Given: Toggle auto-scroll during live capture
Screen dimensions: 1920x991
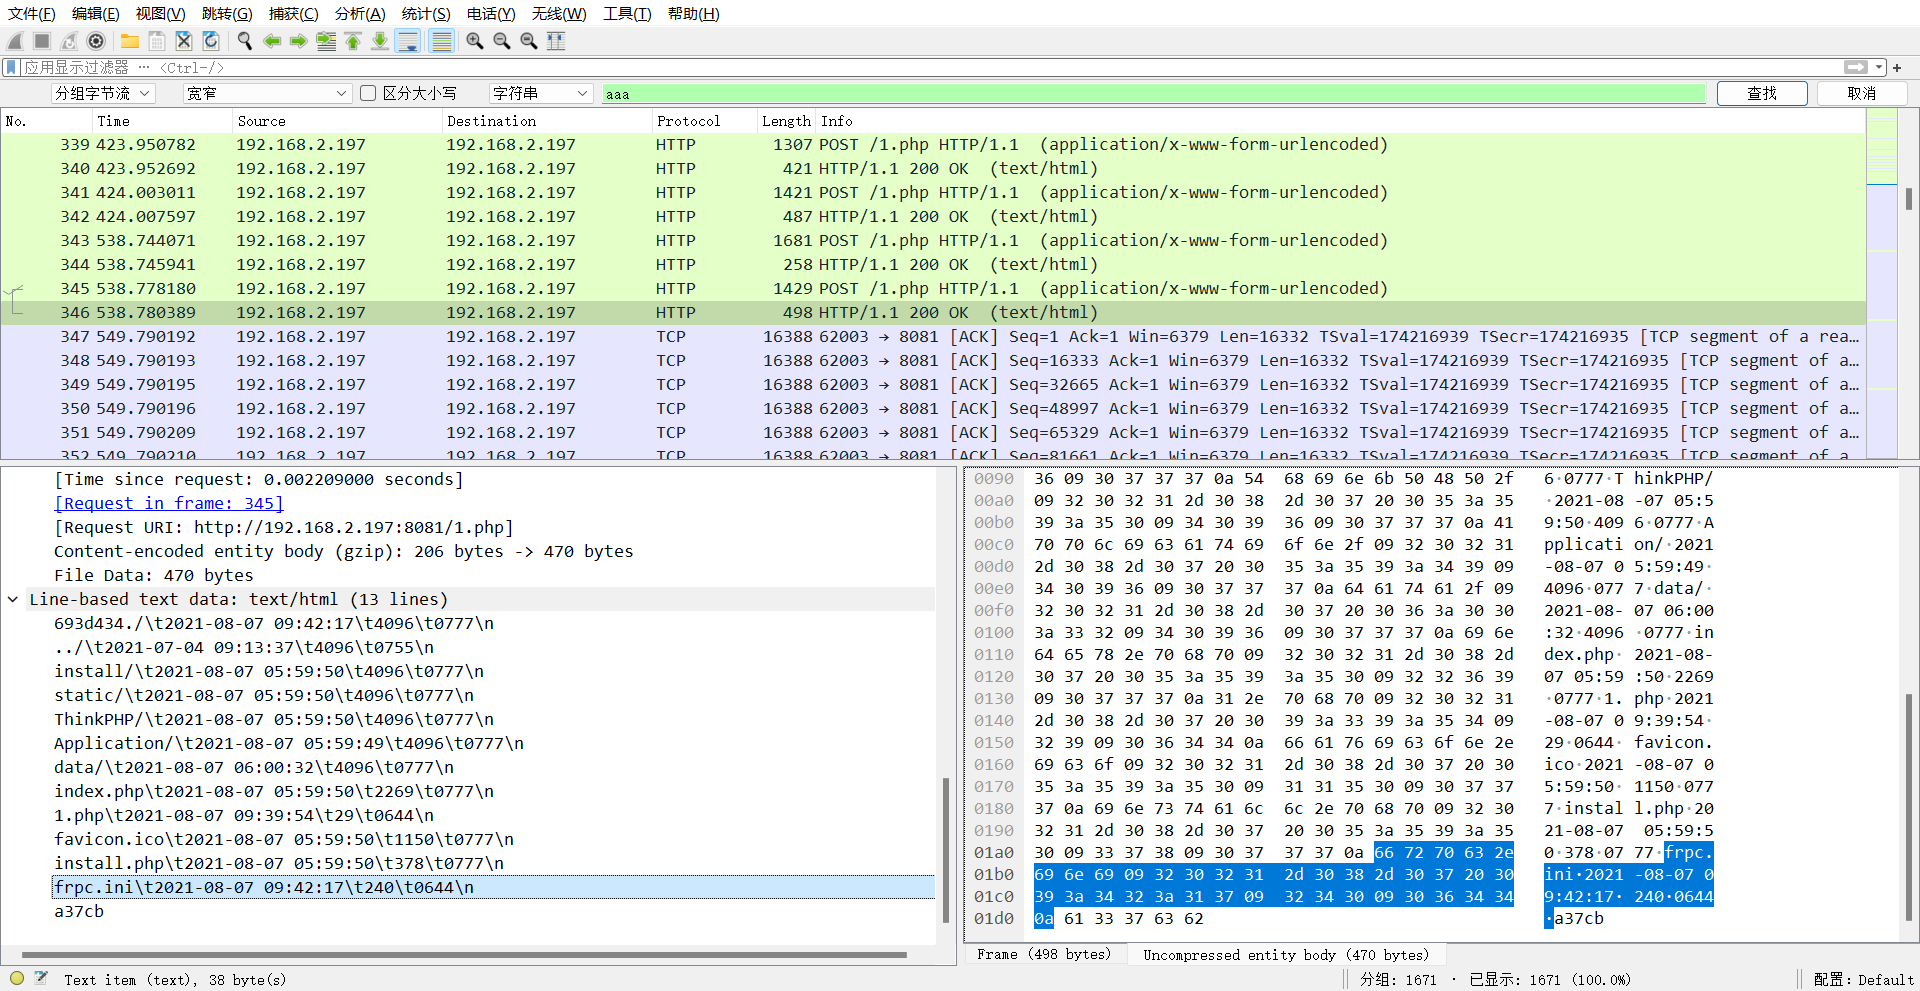Looking at the screenshot, I should (408, 41).
